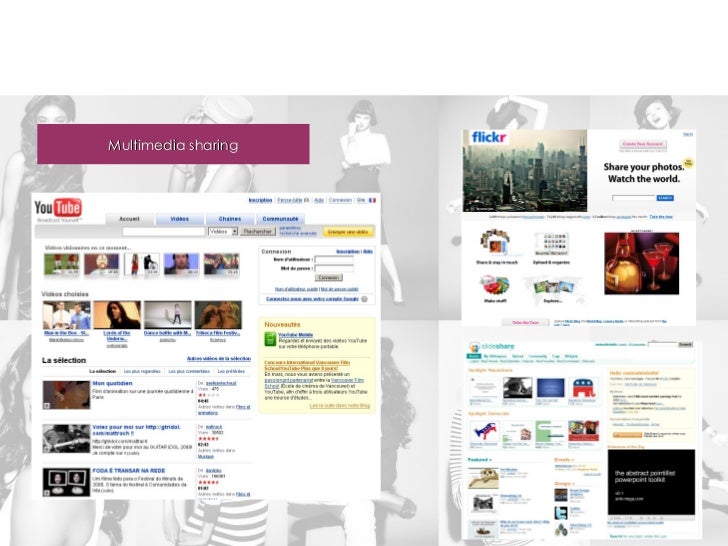Click yellow upload video button on YouTube
728x546 pixels.
pyautogui.click(x=348, y=232)
